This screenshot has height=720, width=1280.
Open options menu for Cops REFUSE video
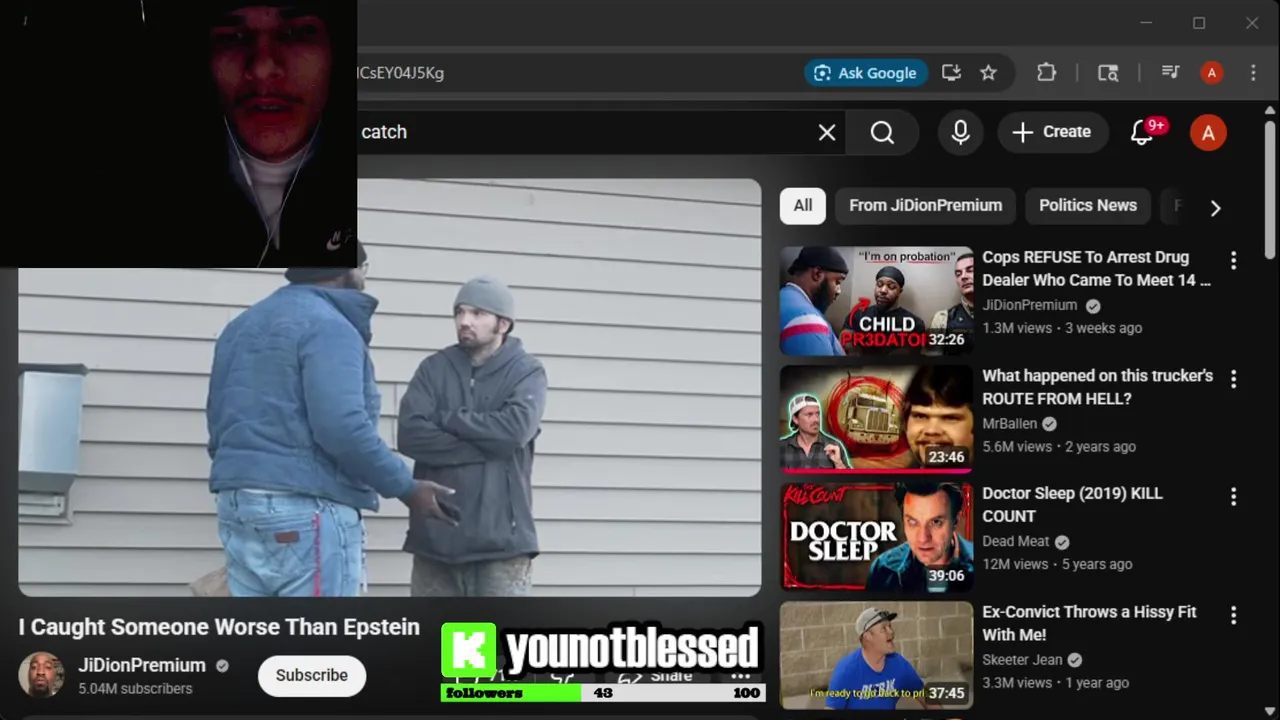[x=1233, y=260]
